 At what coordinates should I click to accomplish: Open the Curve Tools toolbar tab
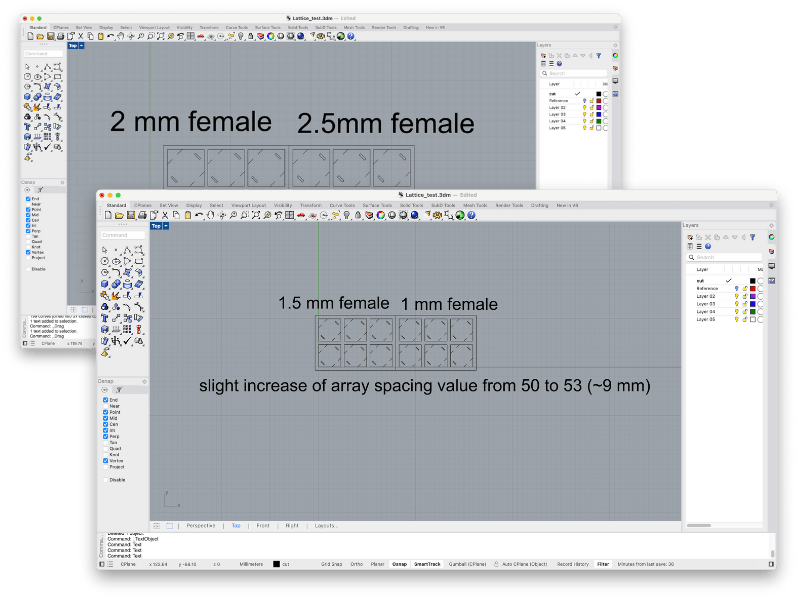(342, 205)
